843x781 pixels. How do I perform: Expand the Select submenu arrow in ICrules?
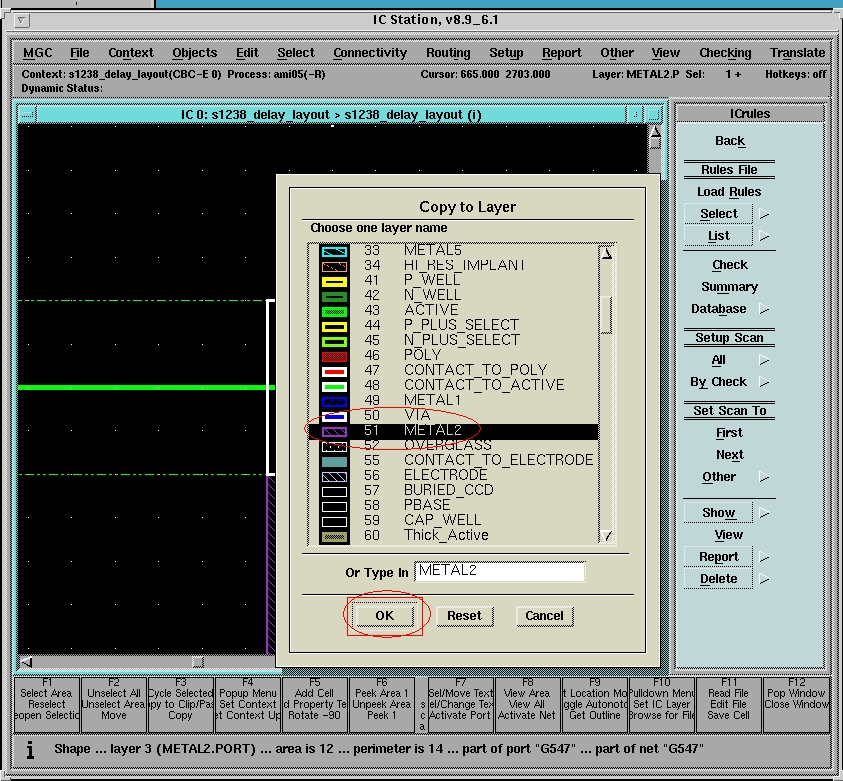[x=765, y=213]
